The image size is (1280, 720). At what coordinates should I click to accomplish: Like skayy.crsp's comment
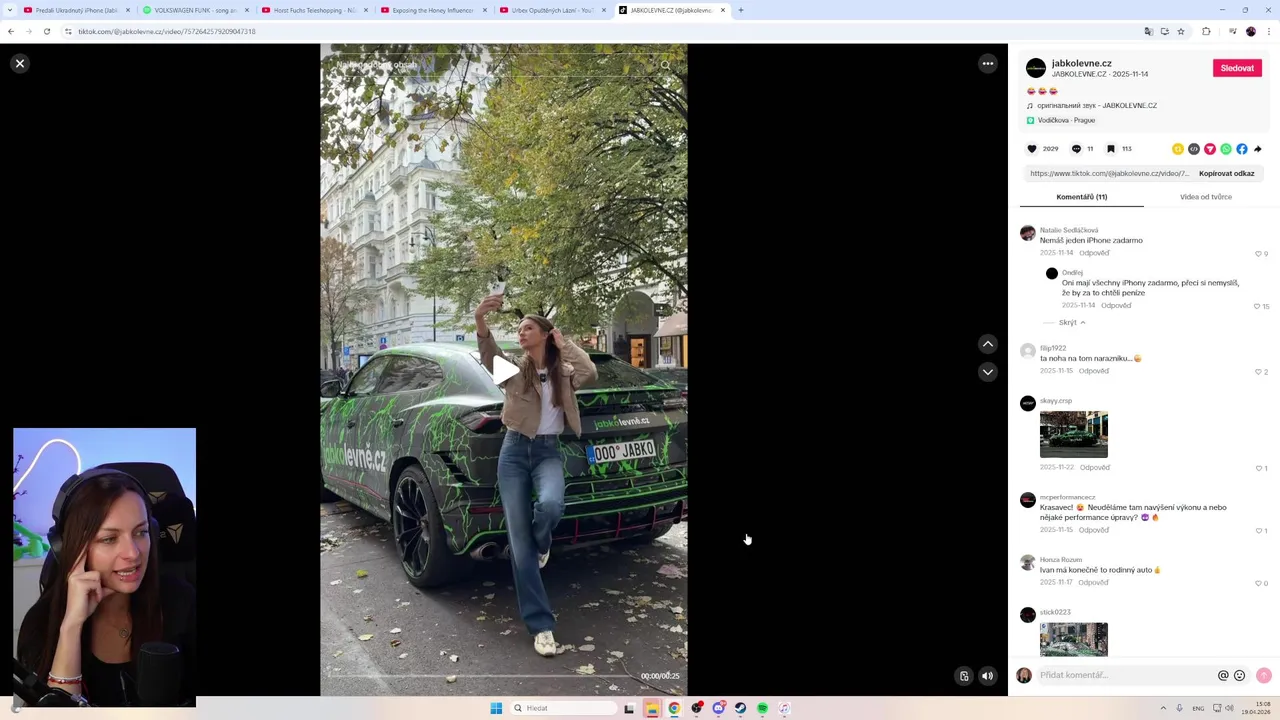pos(1259,468)
